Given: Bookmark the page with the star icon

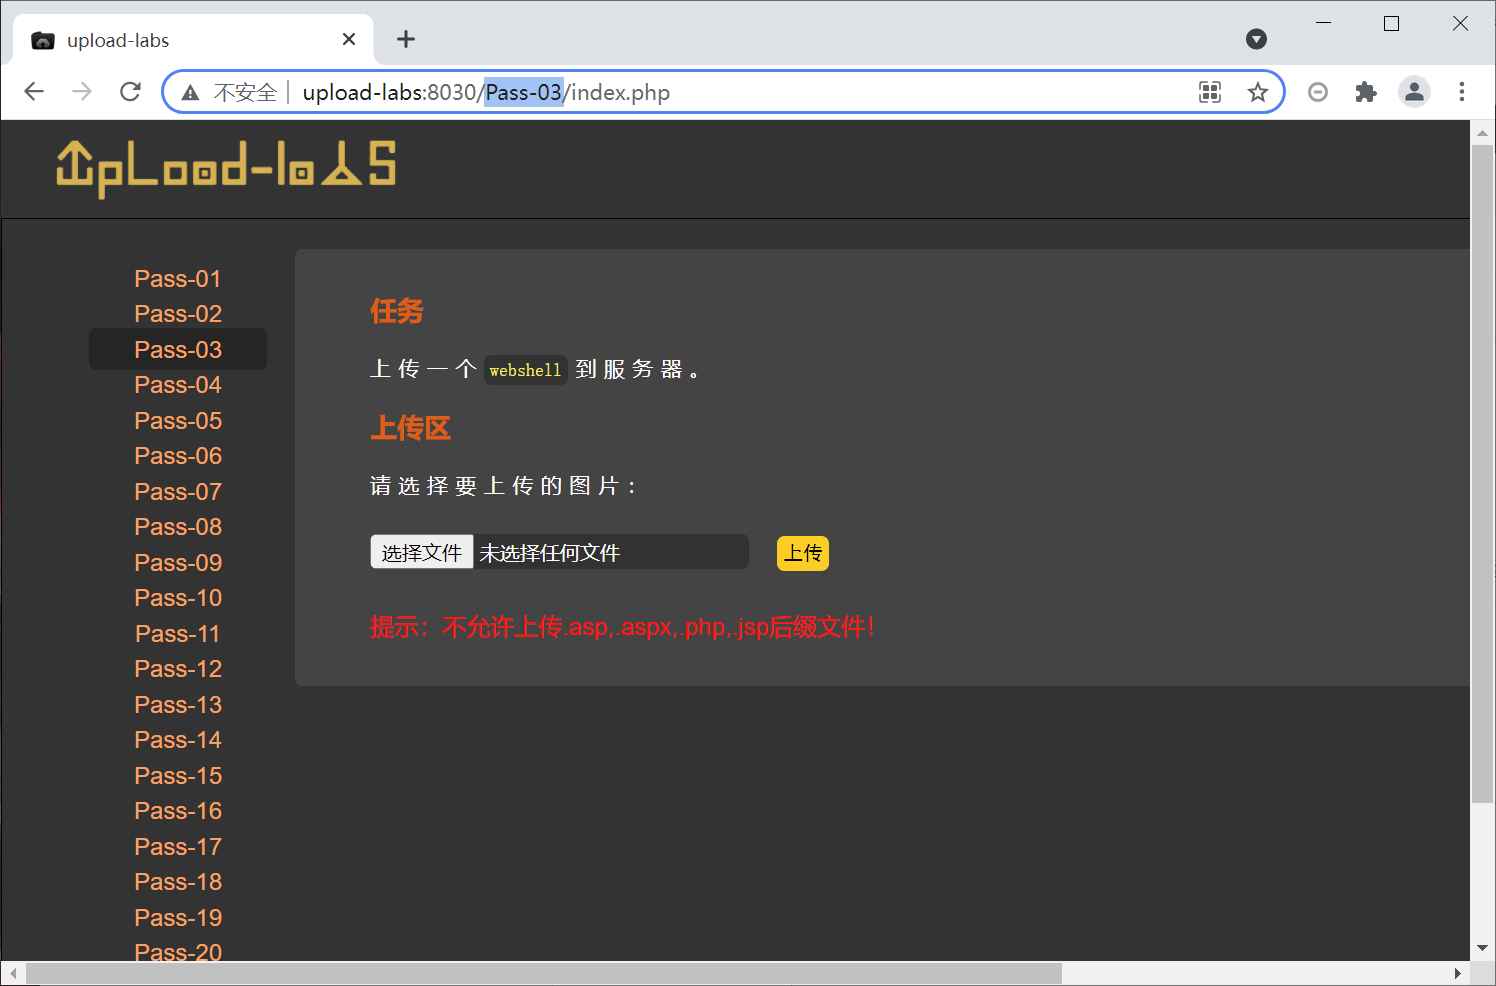Looking at the screenshot, I should 1257,91.
